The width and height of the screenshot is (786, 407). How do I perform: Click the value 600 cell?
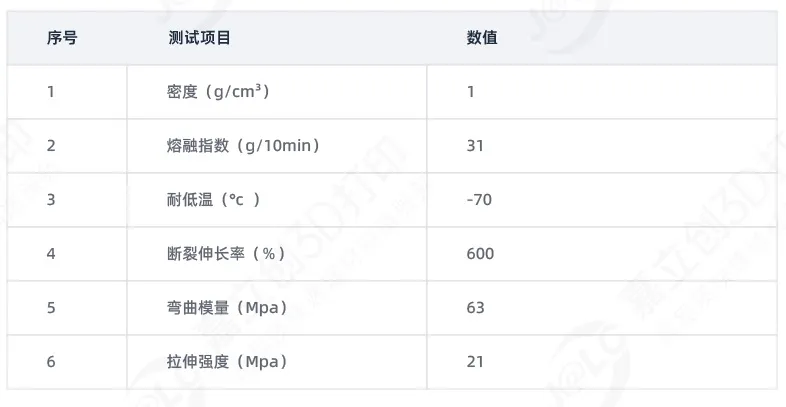tap(480, 254)
